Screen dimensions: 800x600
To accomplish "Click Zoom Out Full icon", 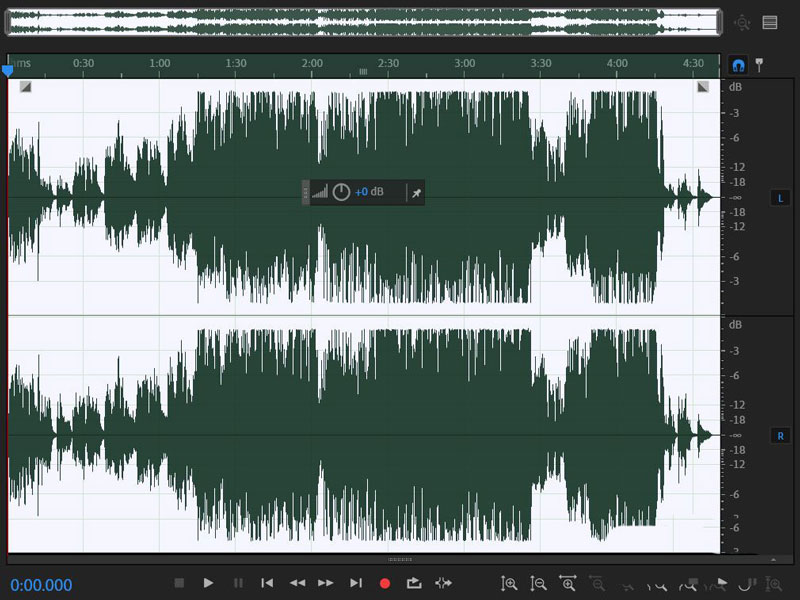I will point(628,586).
